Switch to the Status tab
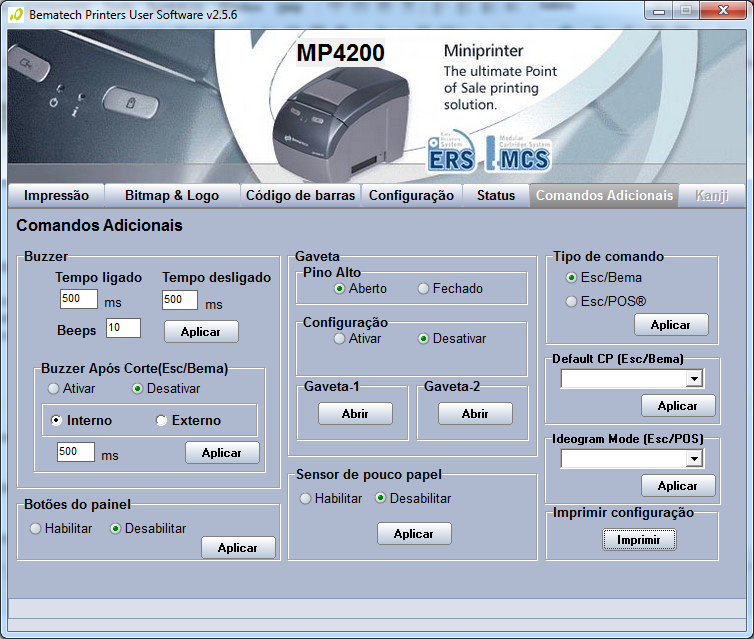 (x=496, y=195)
